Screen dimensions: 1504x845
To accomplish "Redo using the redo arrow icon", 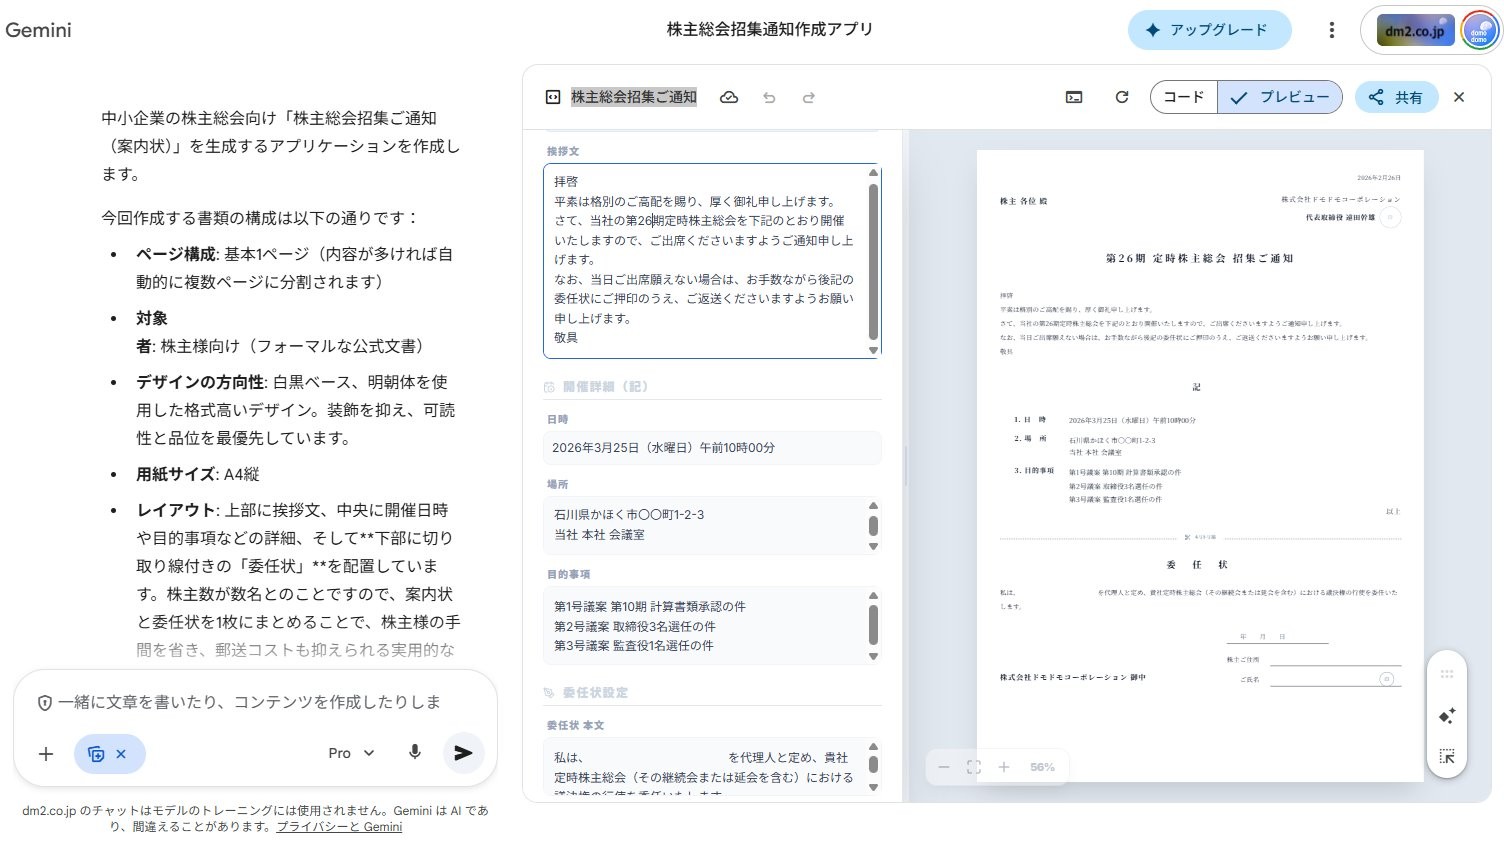I will [x=808, y=97].
